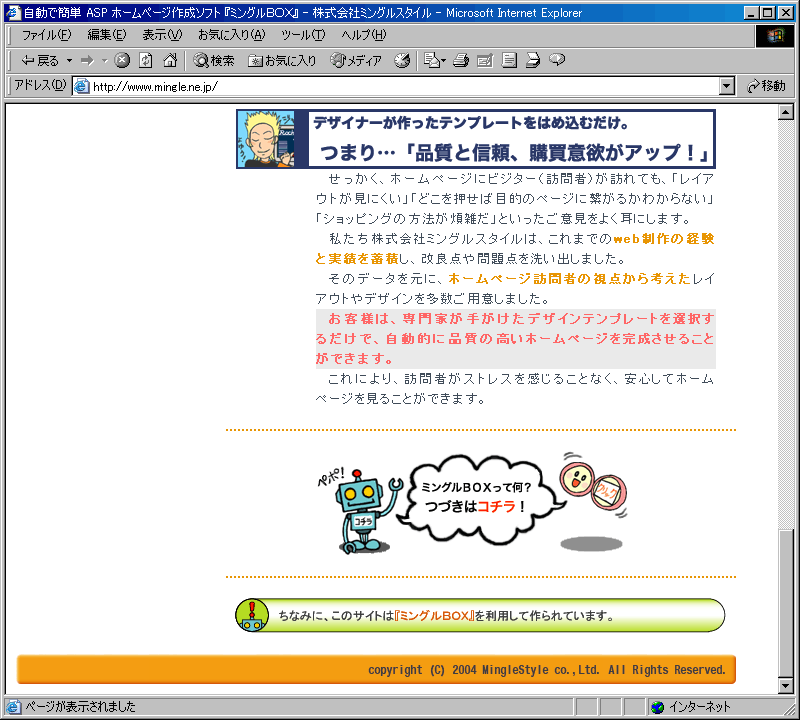Click the scrollbar down arrow
The image size is (800, 720).
786,686
